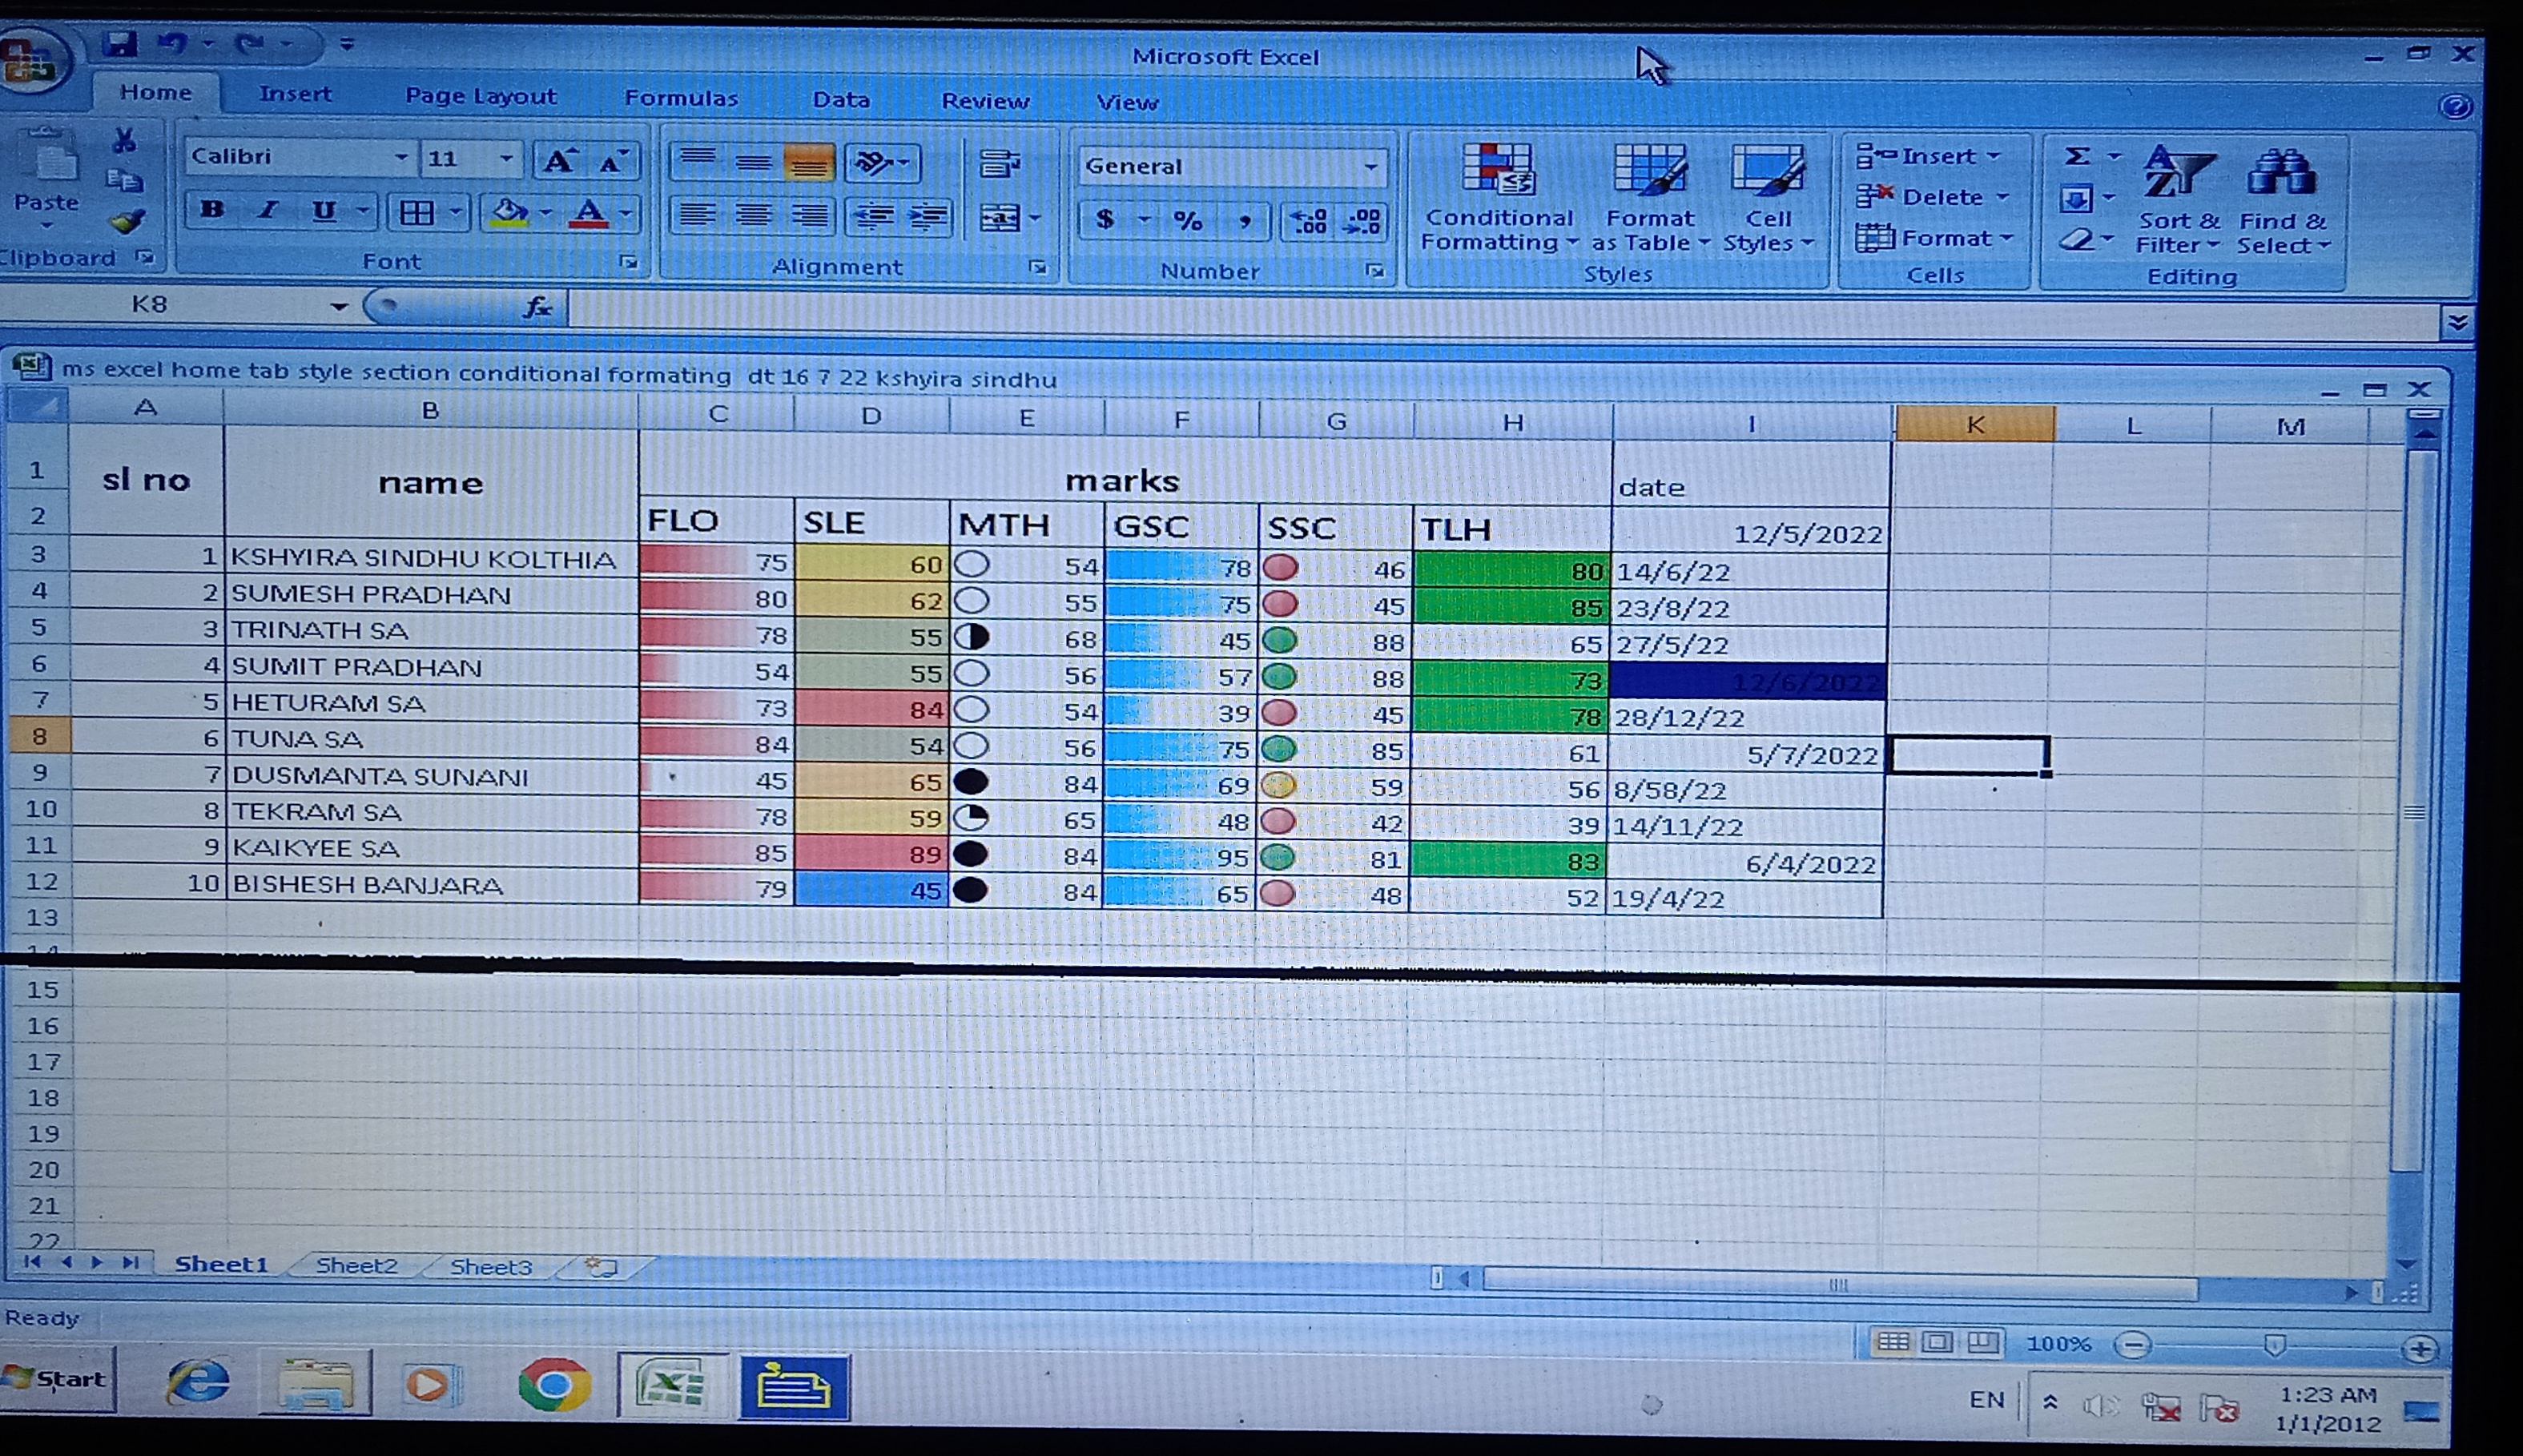The image size is (2523, 1456).
Task: Click the Wrap Text icon
Action: point(999,164)
